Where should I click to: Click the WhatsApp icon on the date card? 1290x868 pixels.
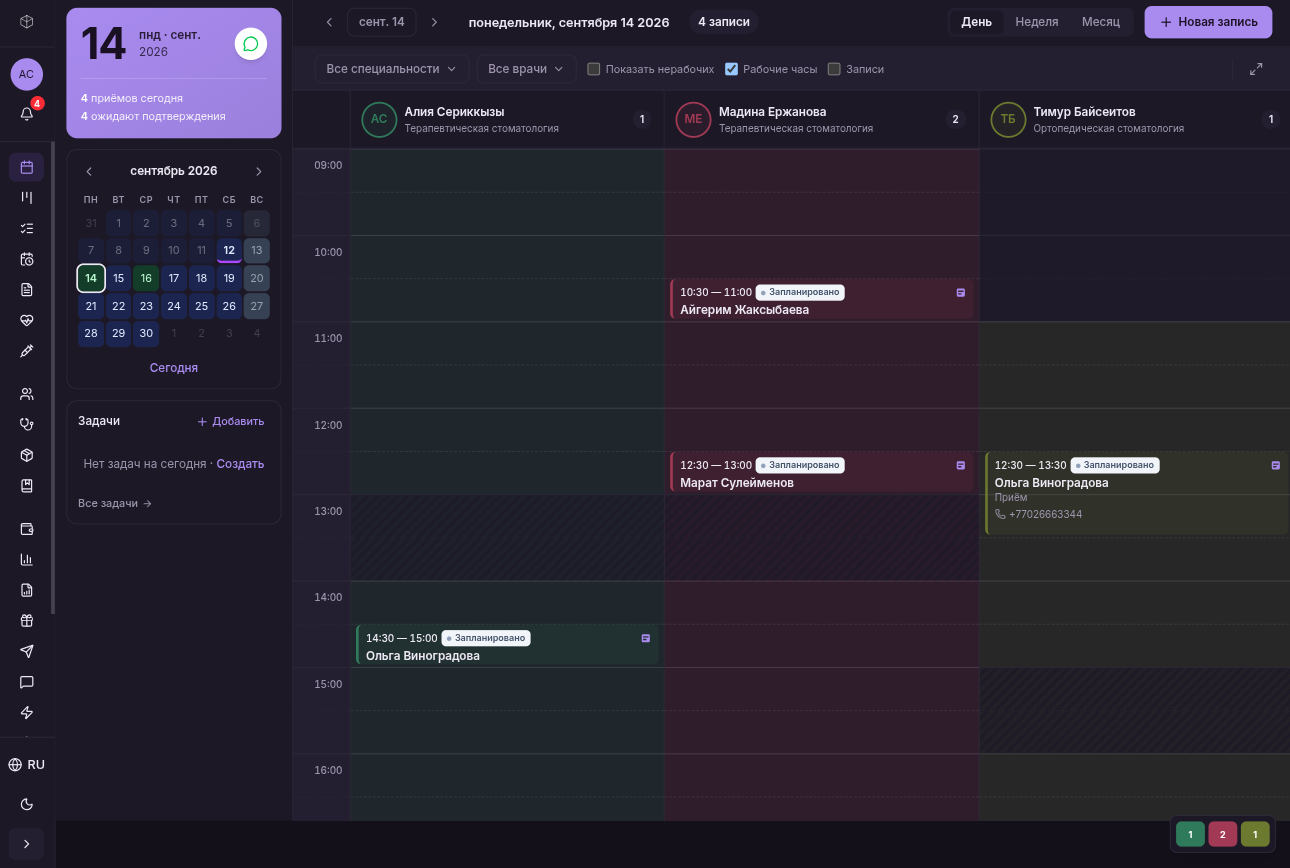click(x=251, y=44)
